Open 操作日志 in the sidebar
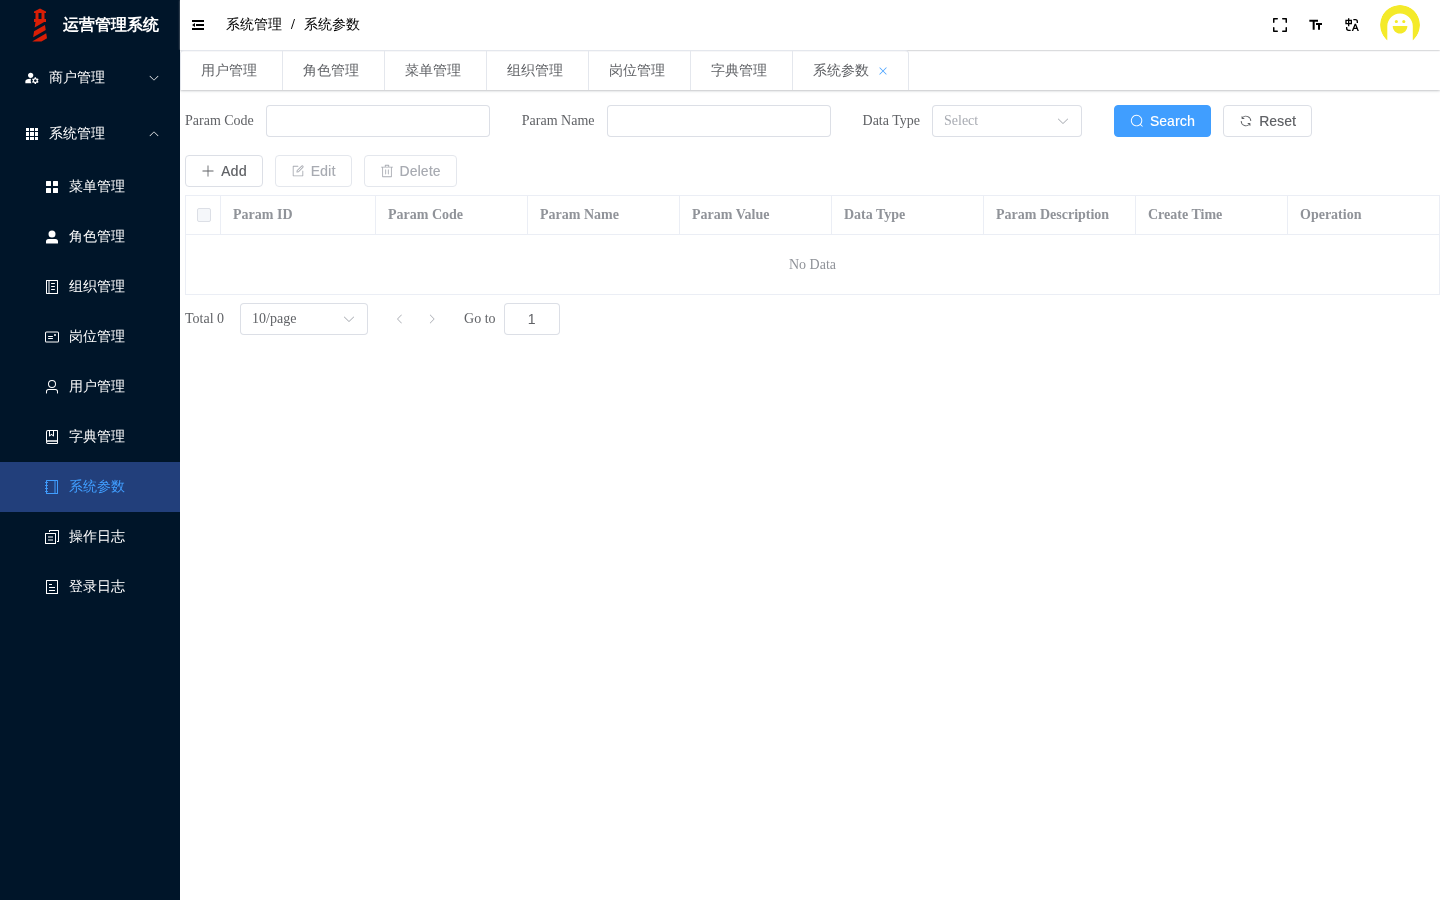1440x900 pixels. [90, 537]
